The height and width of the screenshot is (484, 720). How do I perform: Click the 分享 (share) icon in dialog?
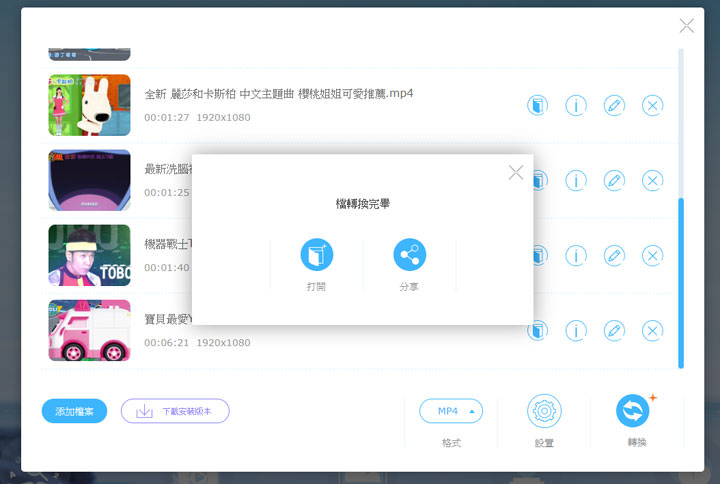(x=410, y=254)
